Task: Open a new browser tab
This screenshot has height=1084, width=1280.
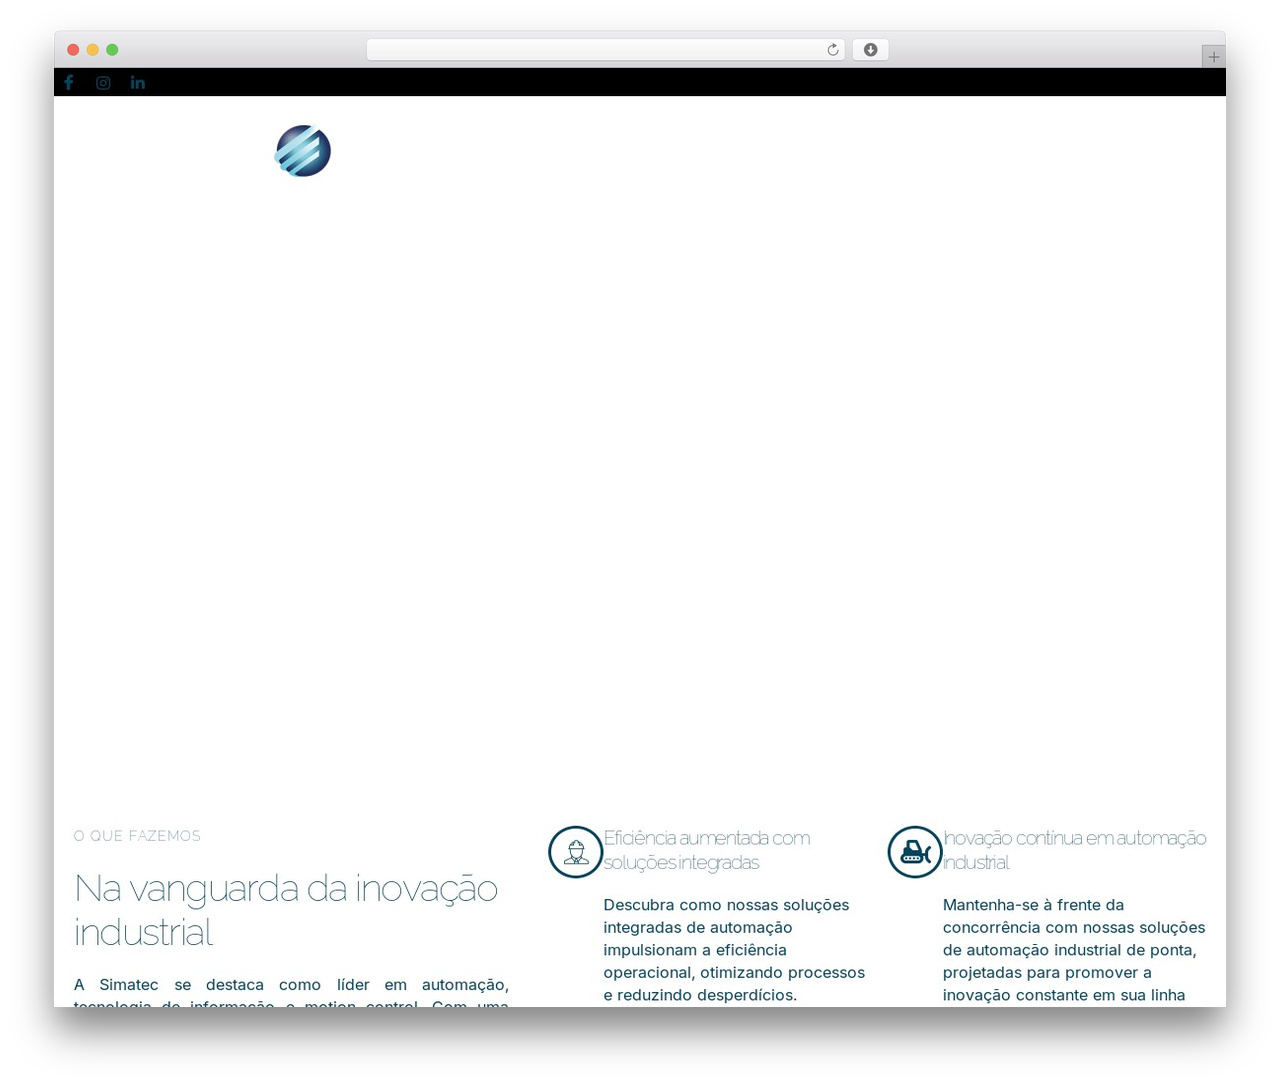Action: [x=1213, y=57]
